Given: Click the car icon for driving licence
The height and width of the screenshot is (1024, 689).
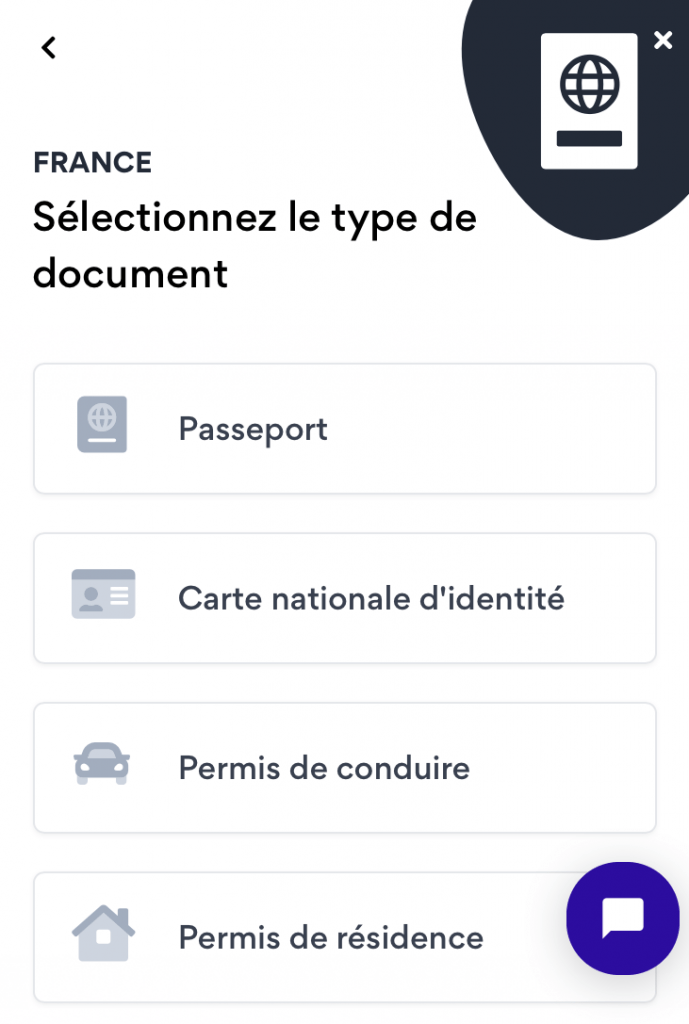Looking at the screenshot, I should click(x=102, y=763).
